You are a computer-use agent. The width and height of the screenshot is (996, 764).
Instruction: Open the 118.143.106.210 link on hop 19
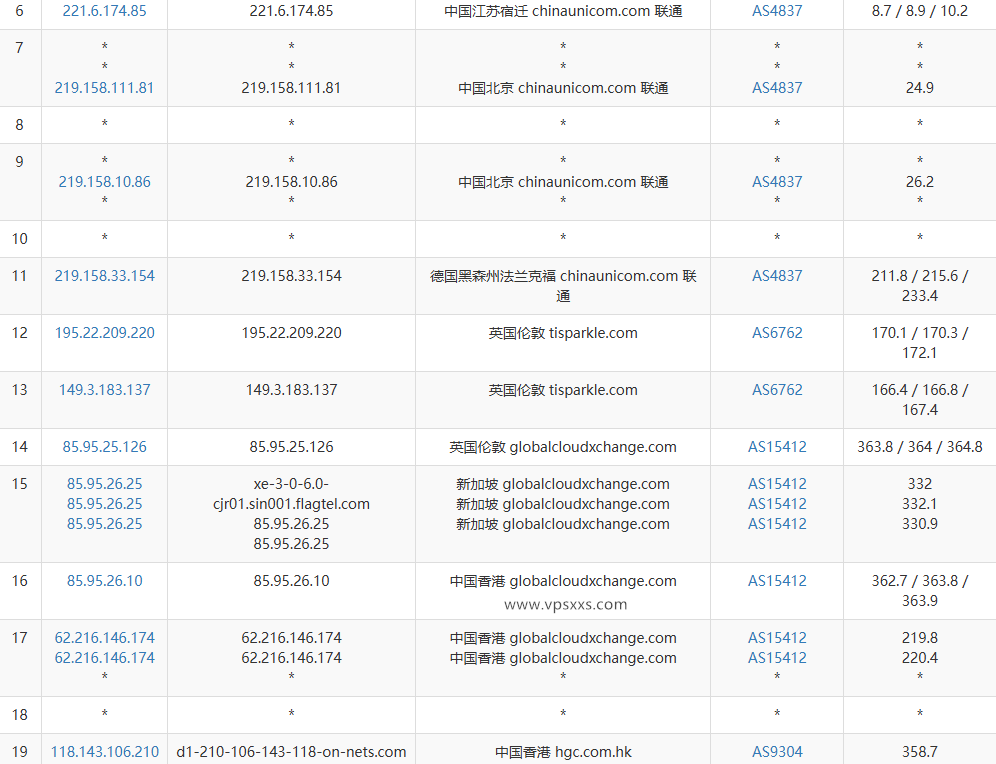click(104, 751)
